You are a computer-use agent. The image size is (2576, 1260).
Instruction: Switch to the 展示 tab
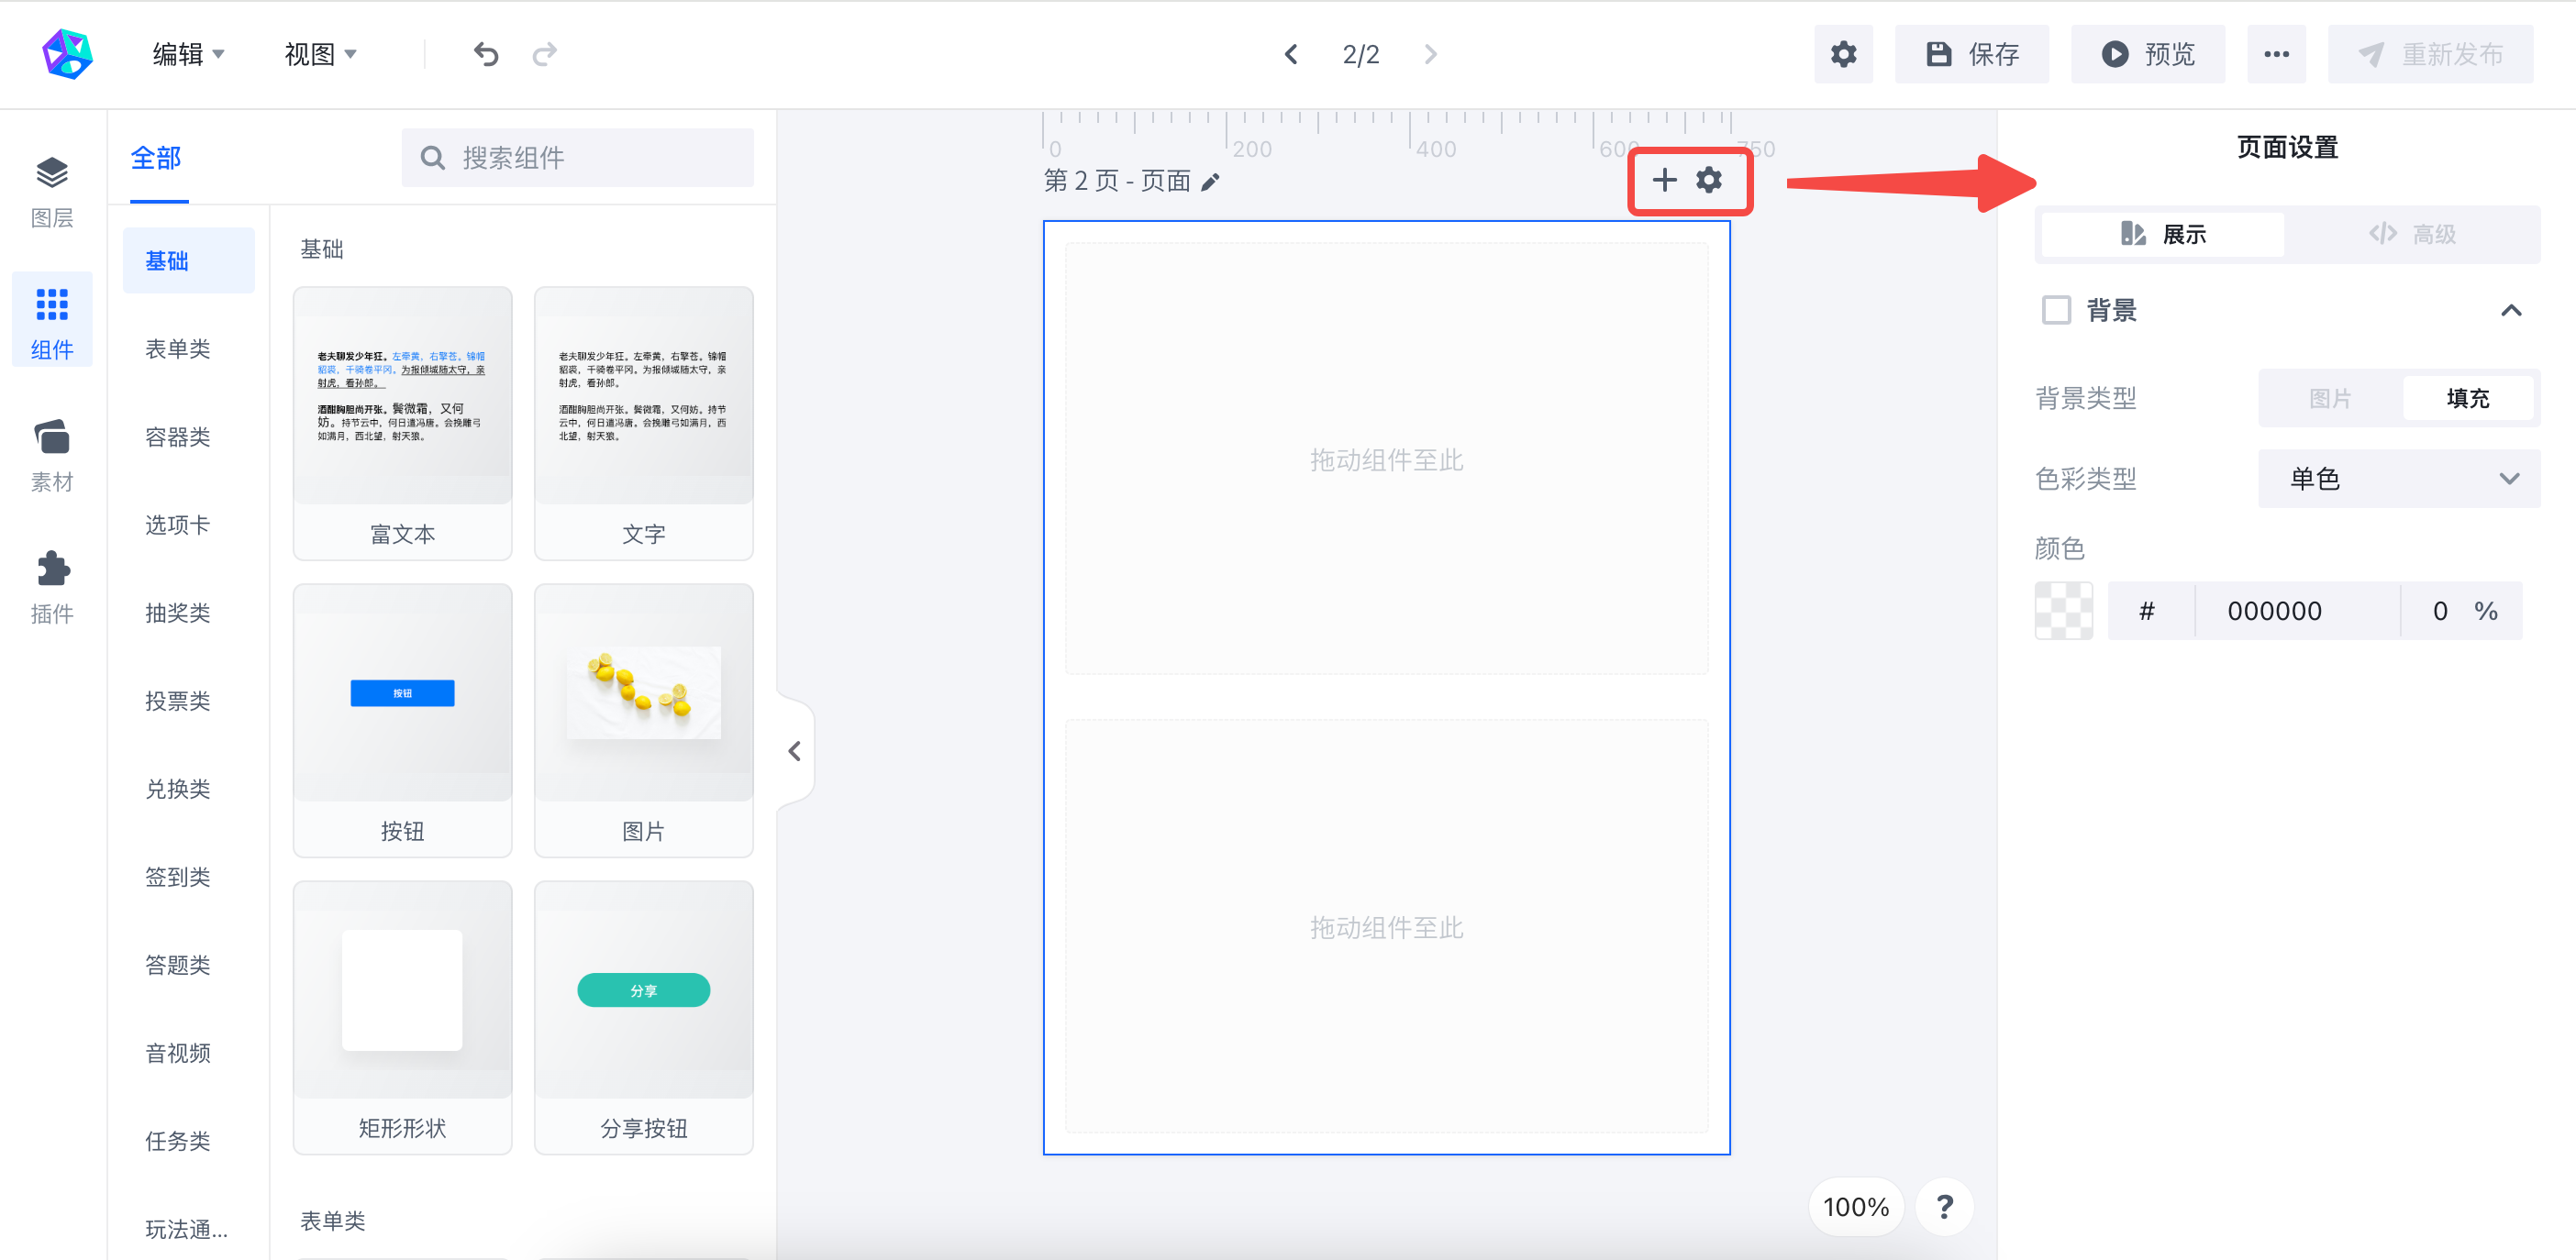pyautogui.click(x=2162, y=234)
